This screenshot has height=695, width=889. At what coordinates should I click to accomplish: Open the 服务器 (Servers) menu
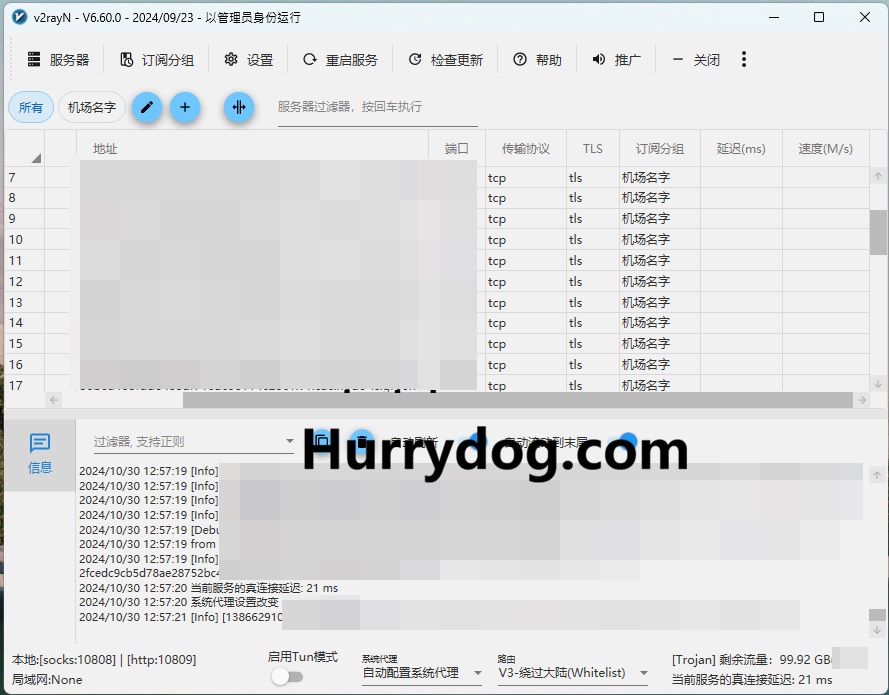[58, 60]
